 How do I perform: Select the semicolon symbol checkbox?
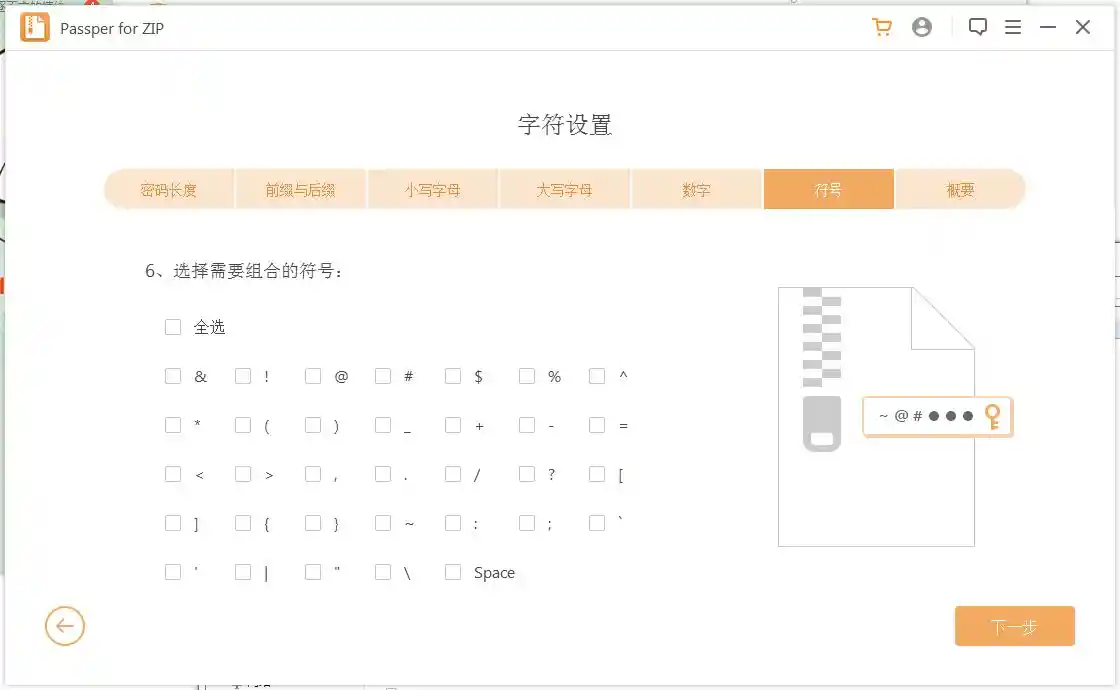[527, 524]
